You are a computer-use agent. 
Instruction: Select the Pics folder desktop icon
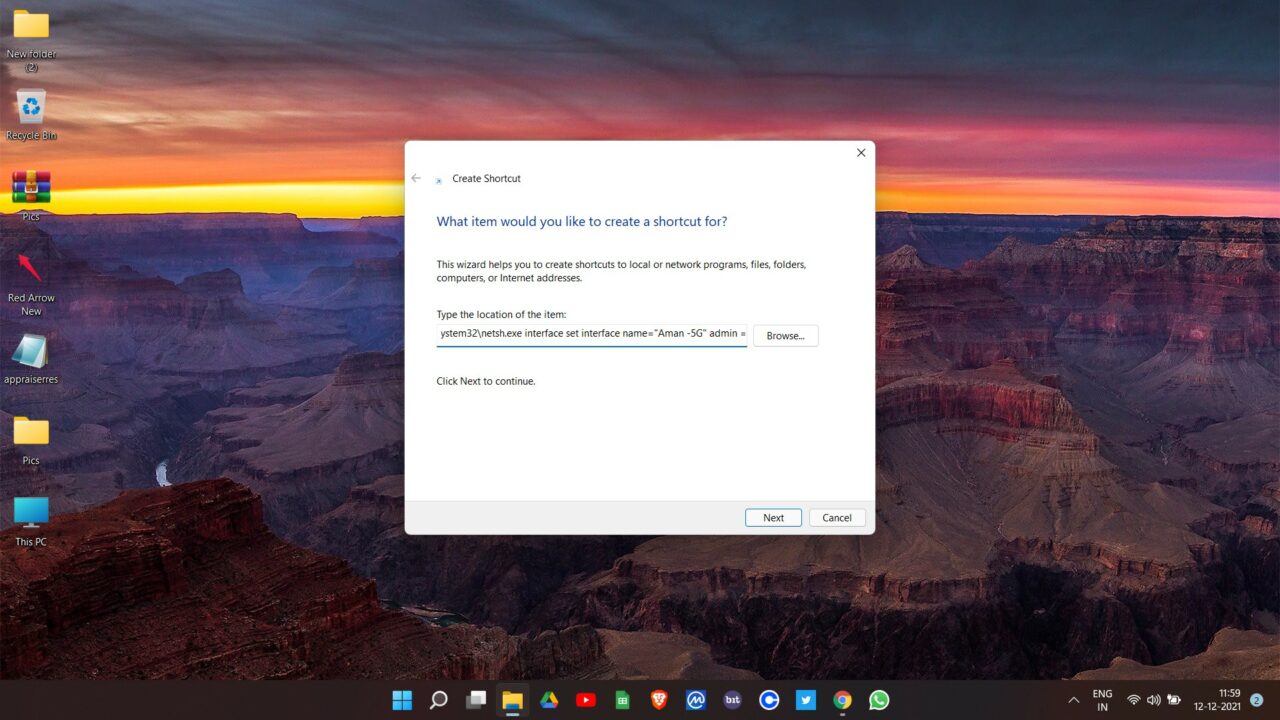[x=31, y=440]
